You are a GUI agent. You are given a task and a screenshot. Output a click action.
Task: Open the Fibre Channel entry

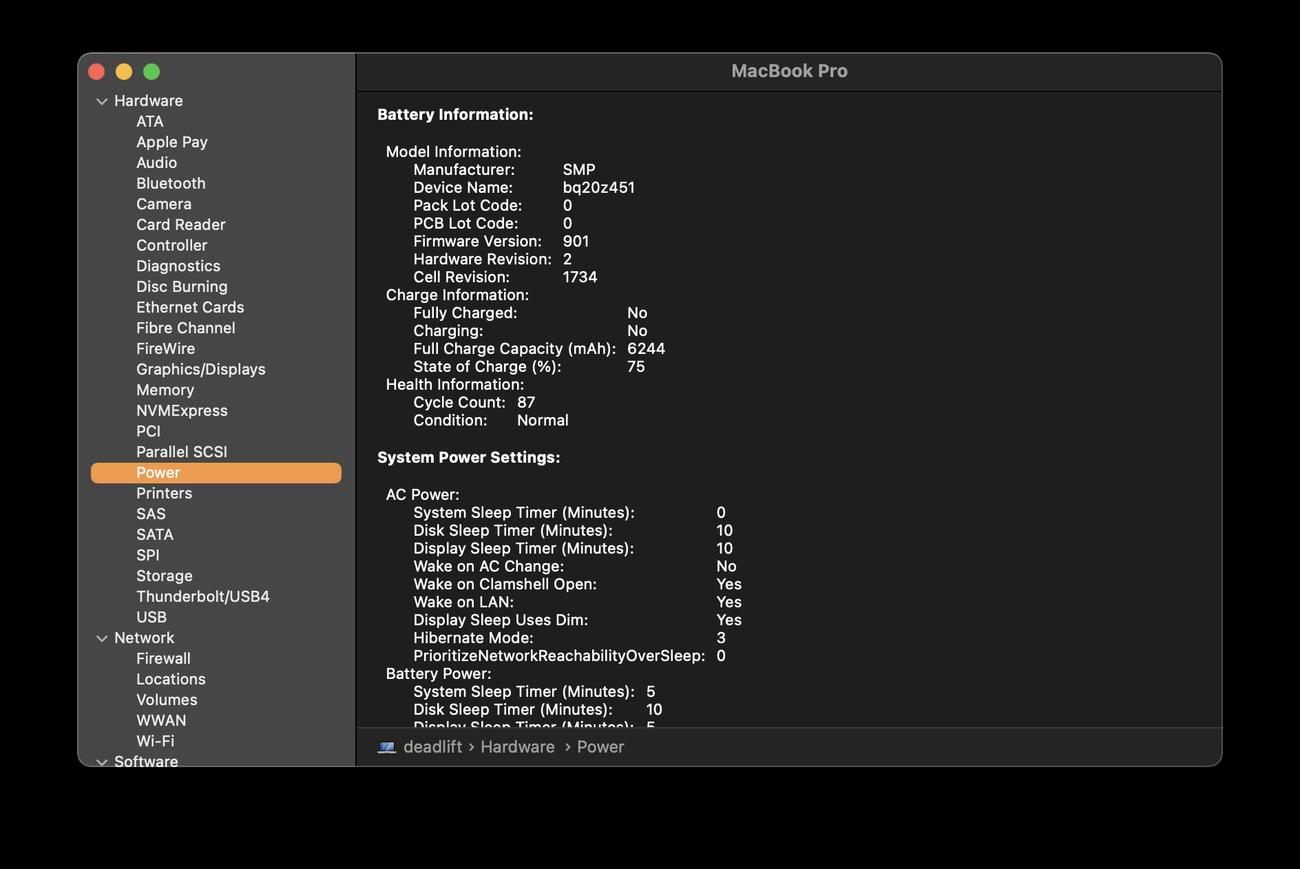coord(186,328)
